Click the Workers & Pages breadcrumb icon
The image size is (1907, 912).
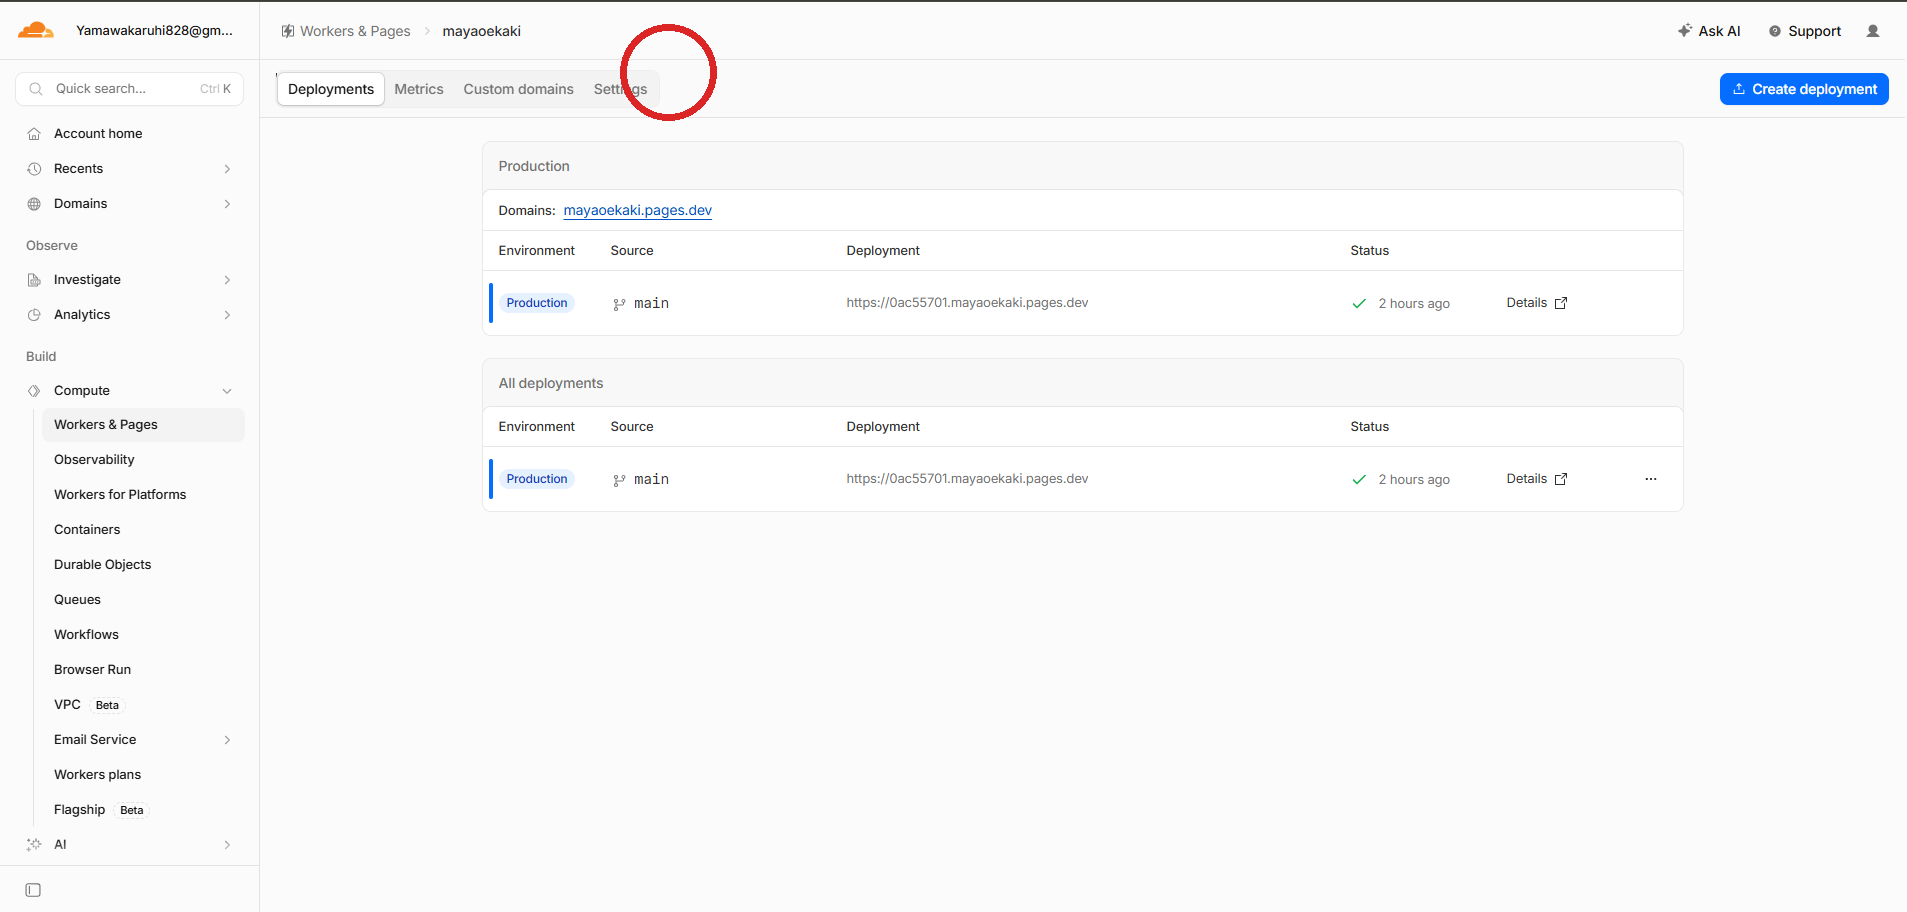(288, 31)
